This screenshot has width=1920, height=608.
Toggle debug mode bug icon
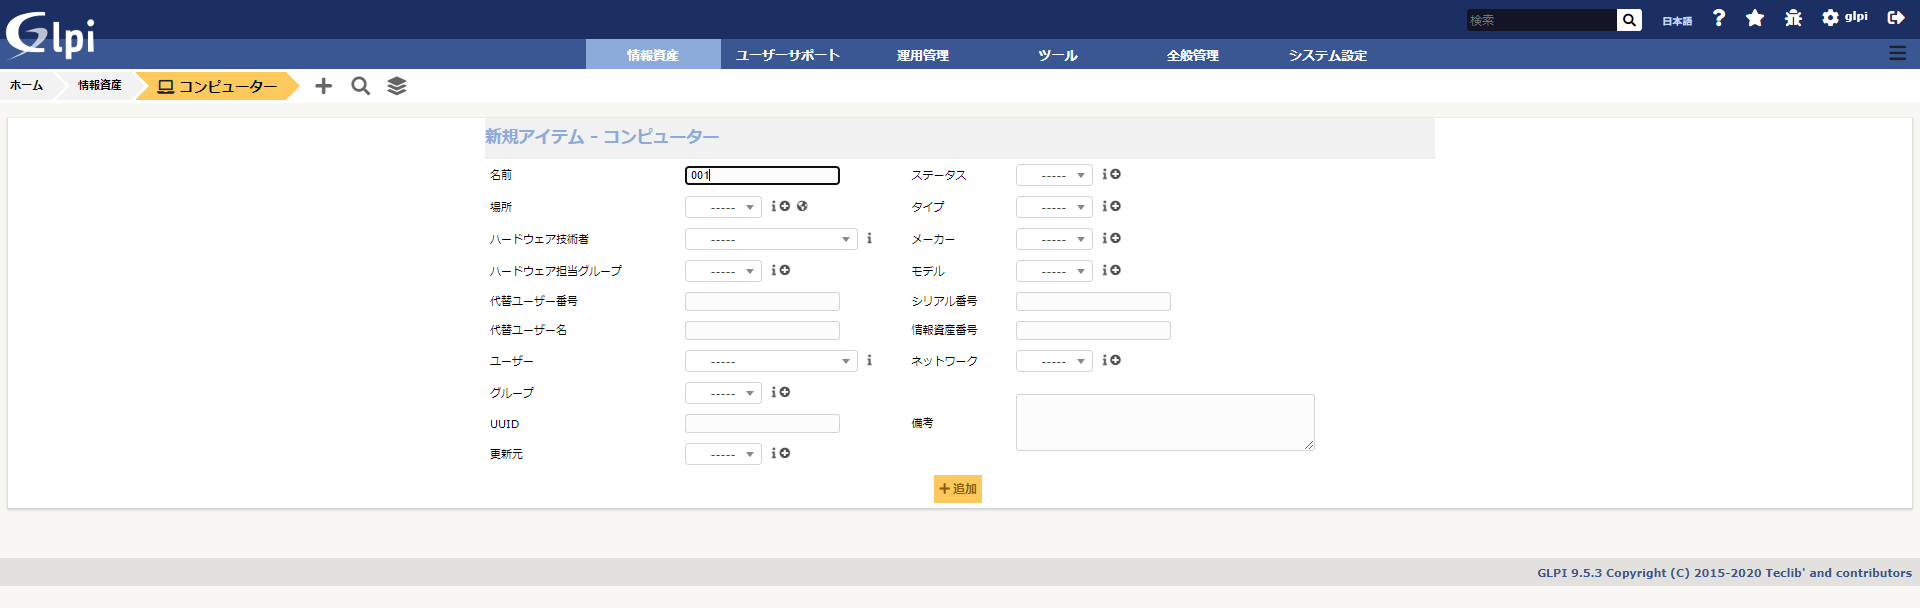point(1793,18)
